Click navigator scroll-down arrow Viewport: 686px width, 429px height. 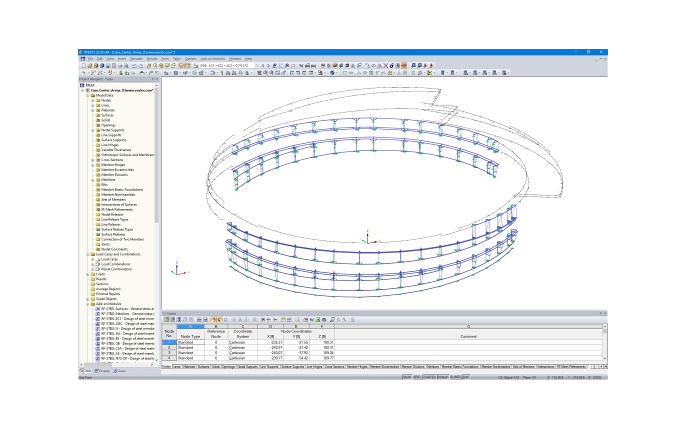click(x=157, y=359)
